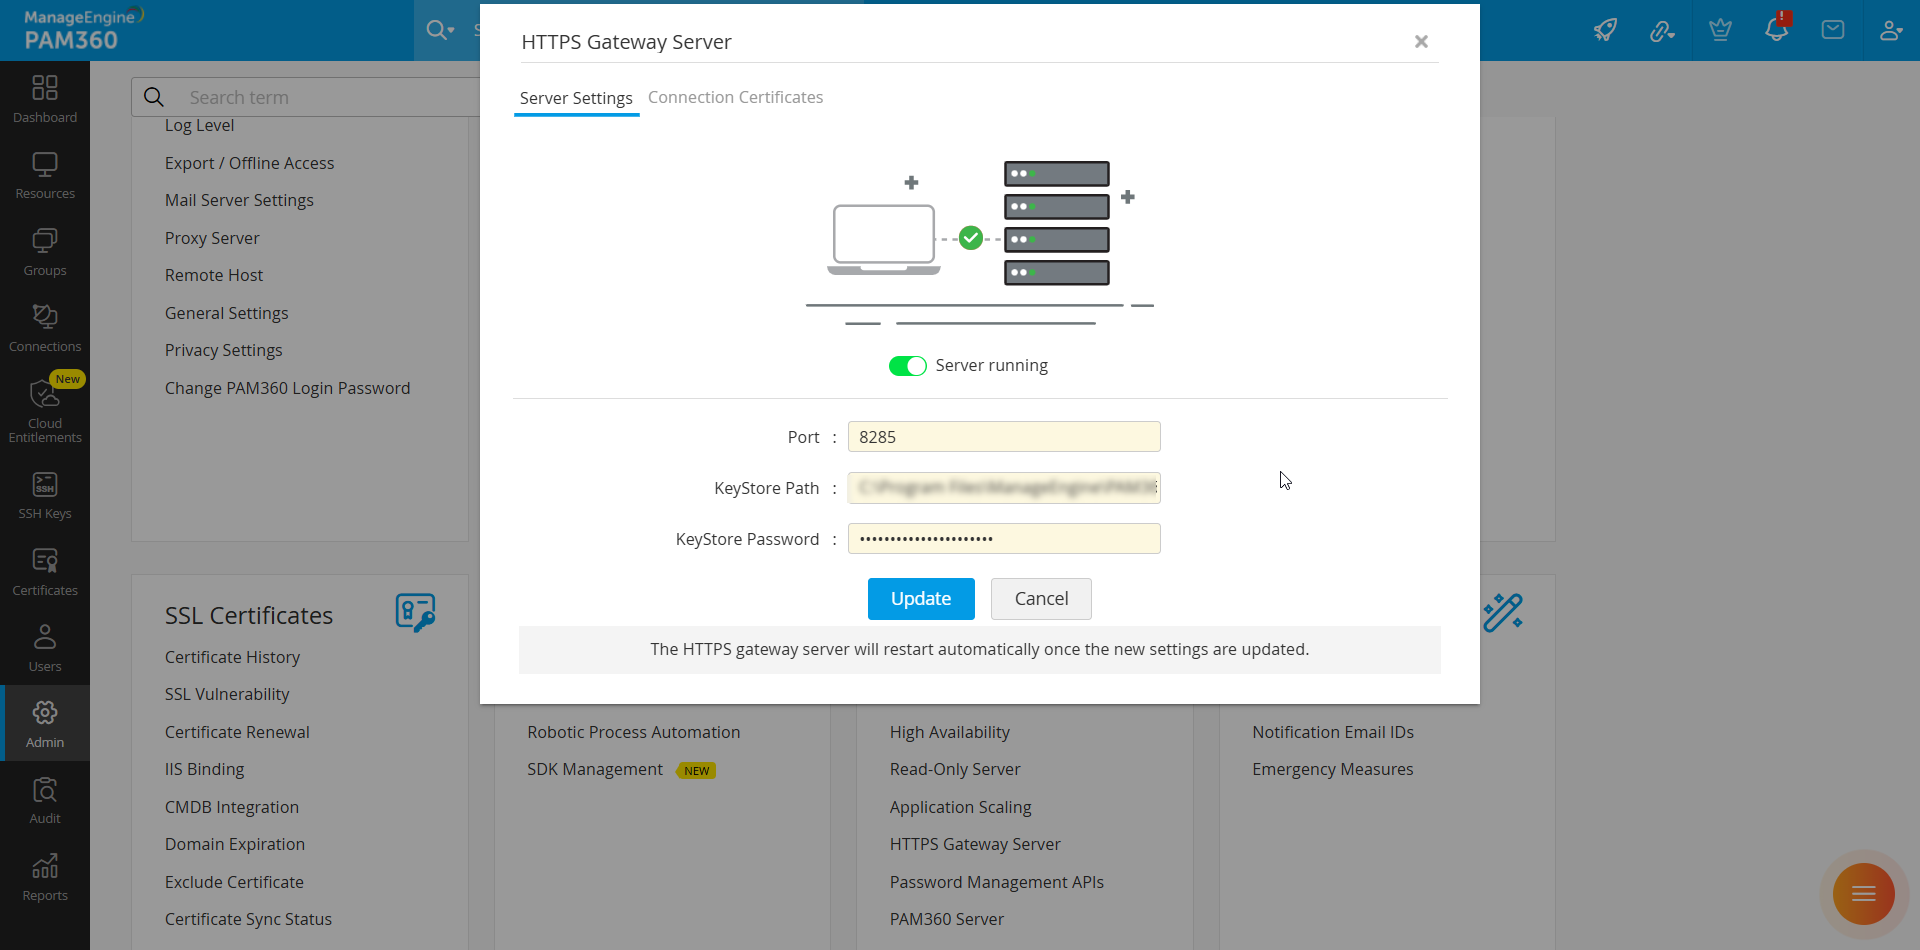Stay on the Server Settings tab

[x=575, y=97]
